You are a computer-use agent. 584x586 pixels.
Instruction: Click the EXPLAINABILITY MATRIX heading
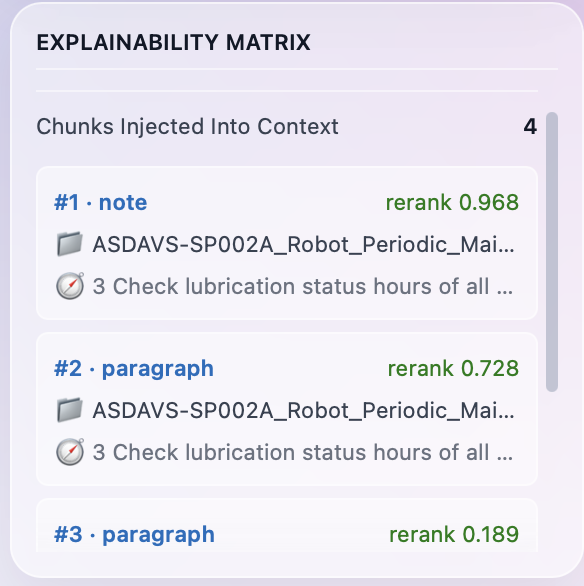(173, 42)
